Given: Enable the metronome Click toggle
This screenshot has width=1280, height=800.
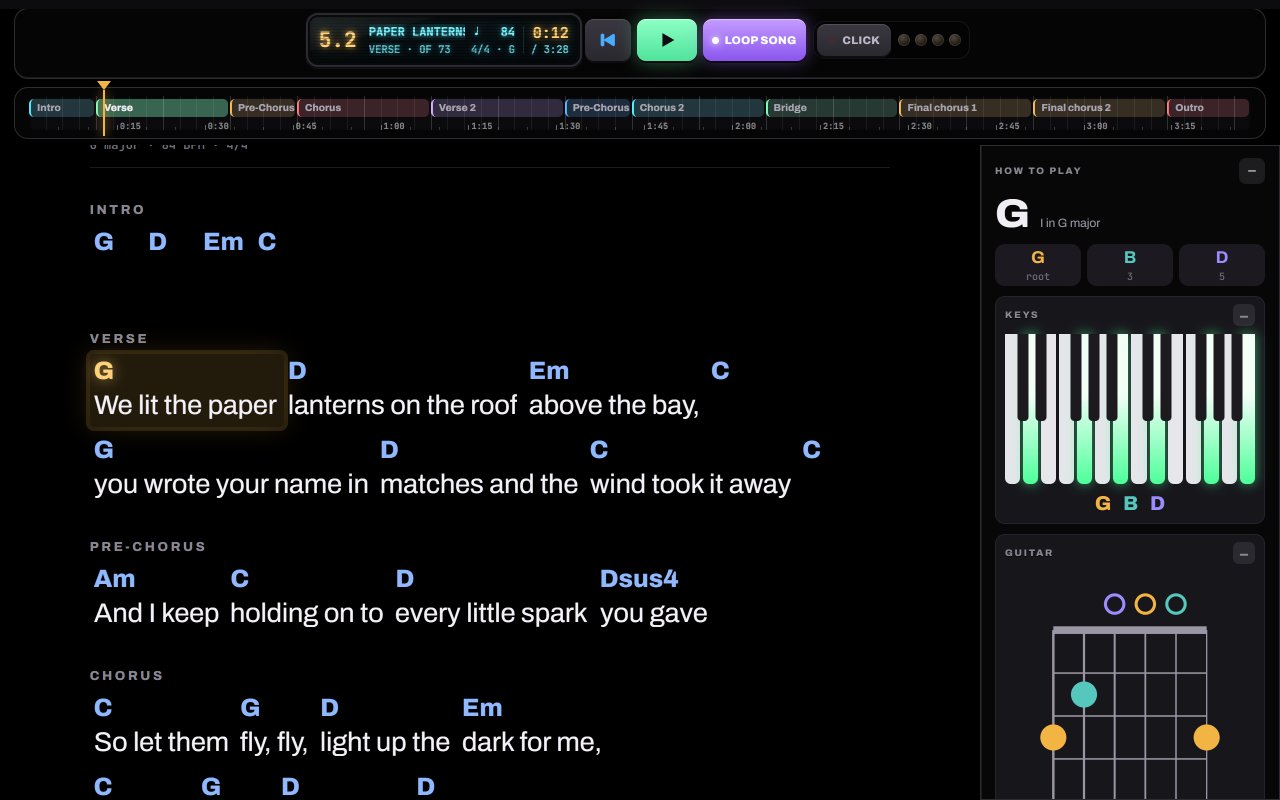Looking at the screenshot, I should click(854, 40).
